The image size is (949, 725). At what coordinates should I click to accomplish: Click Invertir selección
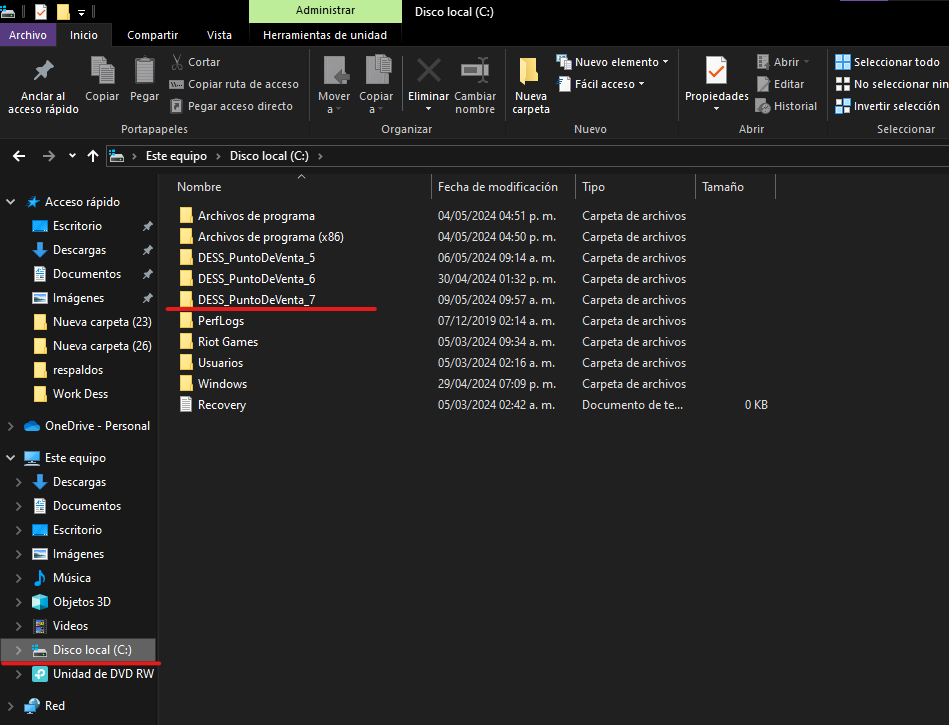pos(887,106)
